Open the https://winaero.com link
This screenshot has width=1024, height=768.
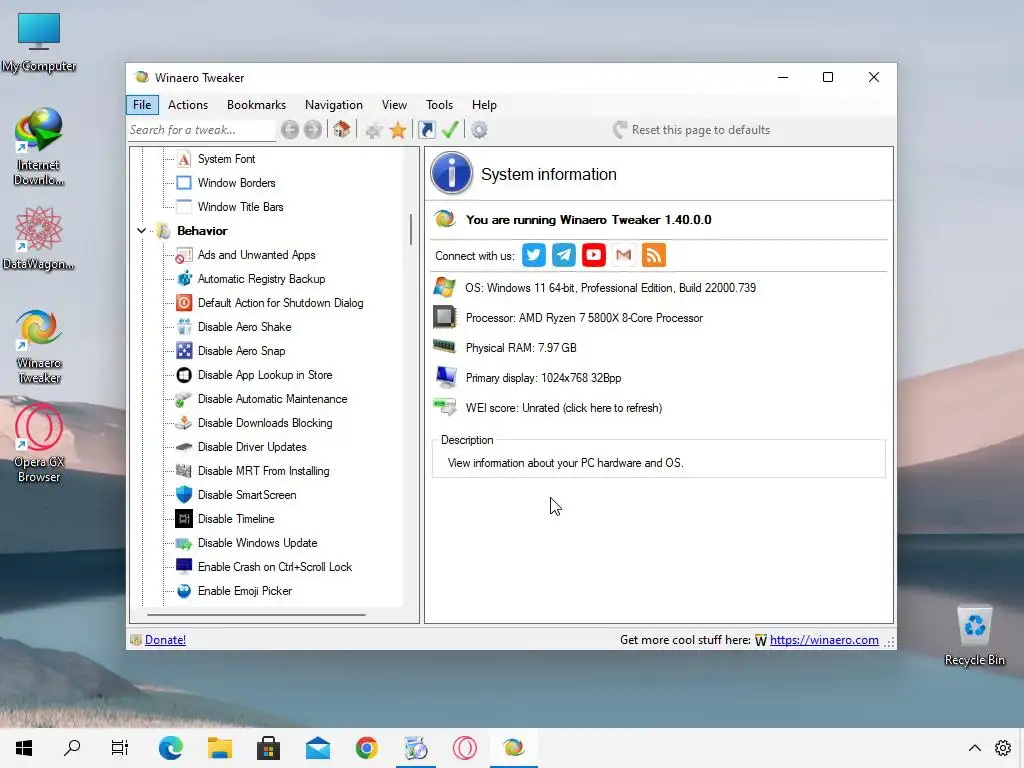pyautogui.click(x=824, y=640)
